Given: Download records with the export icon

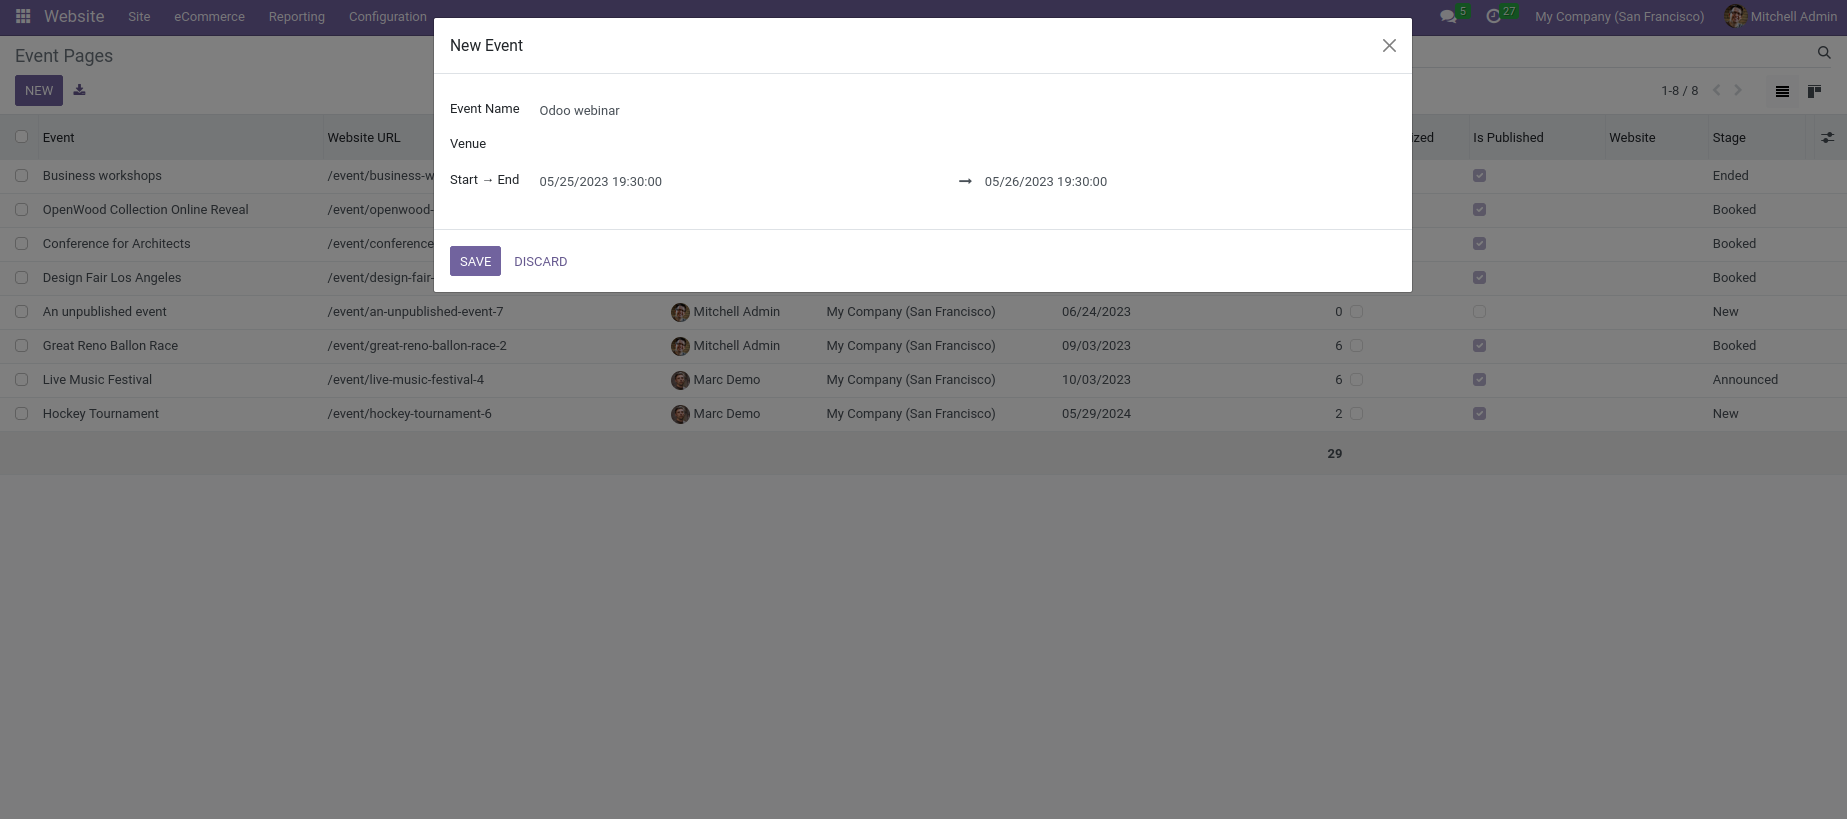Looking at the screenshot, I should point(80,90).
